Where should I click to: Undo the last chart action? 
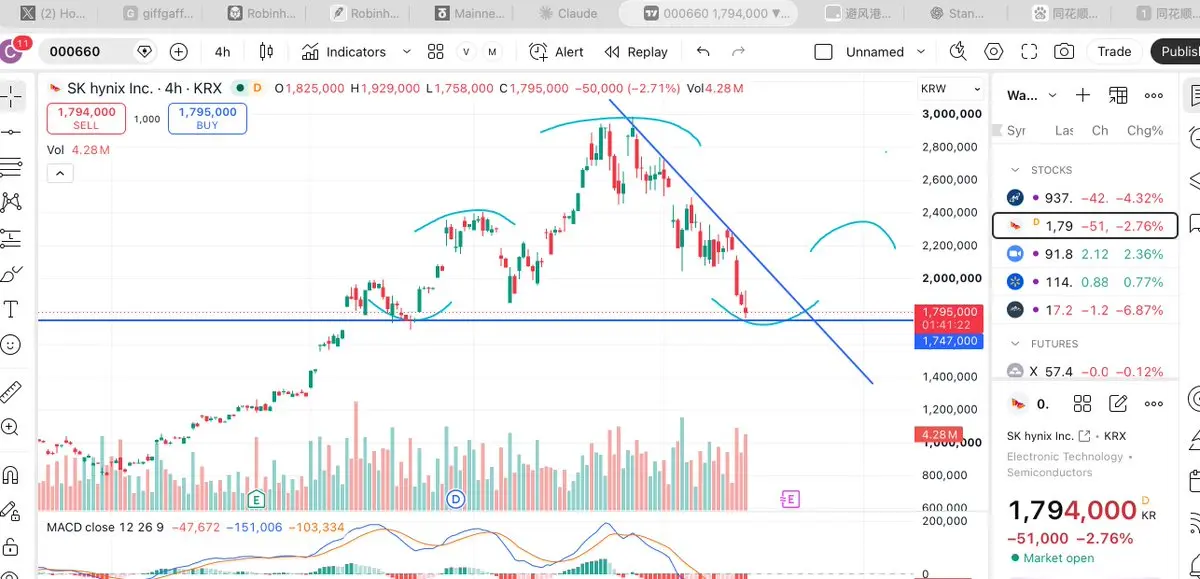click(703, 52)
